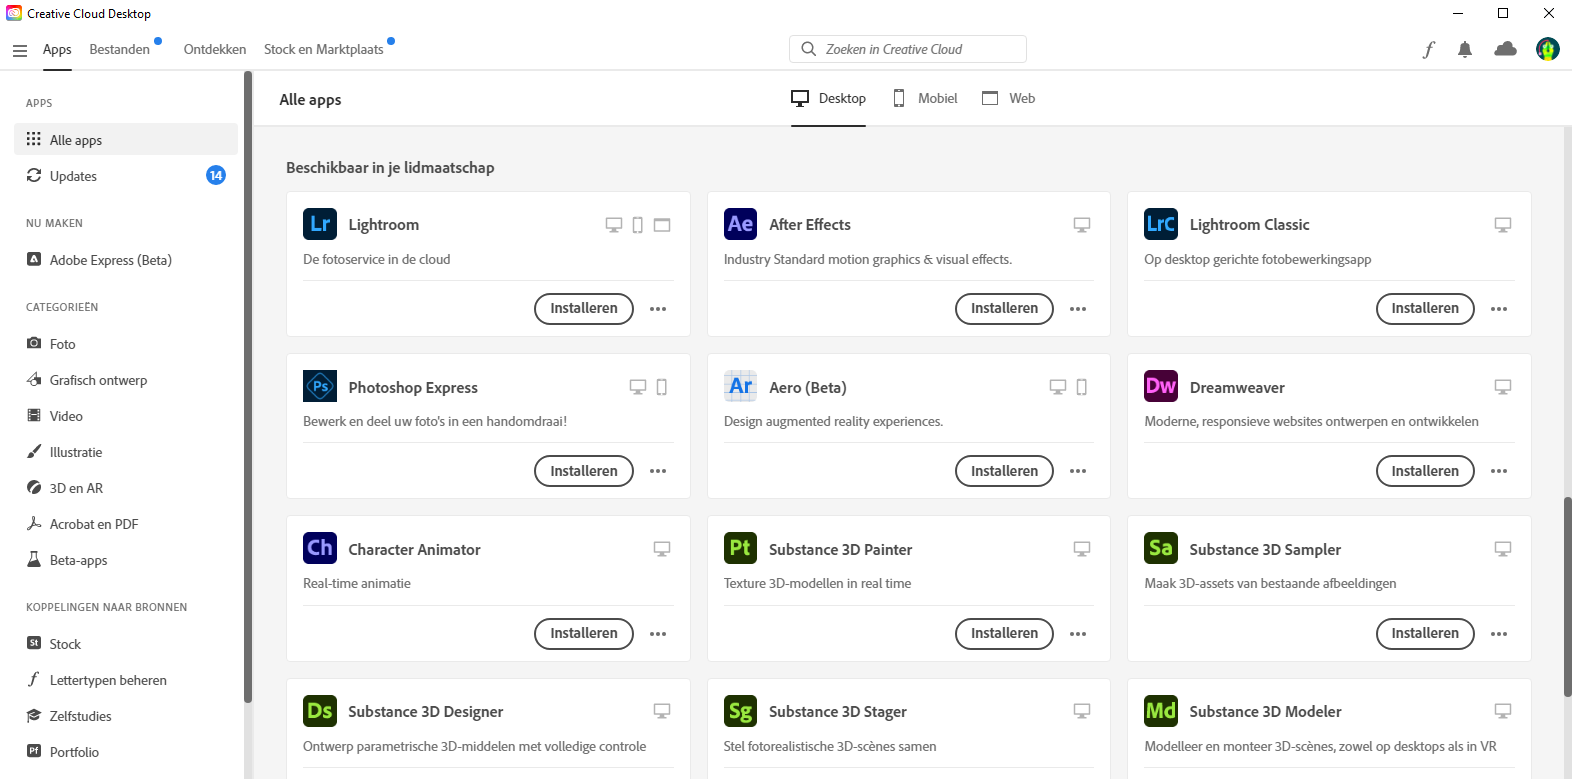The height and width of the screenshot is (779, 1572).
Task: Show Desktop apps tab
Action: pyautogui.click(x=828, y=98)
